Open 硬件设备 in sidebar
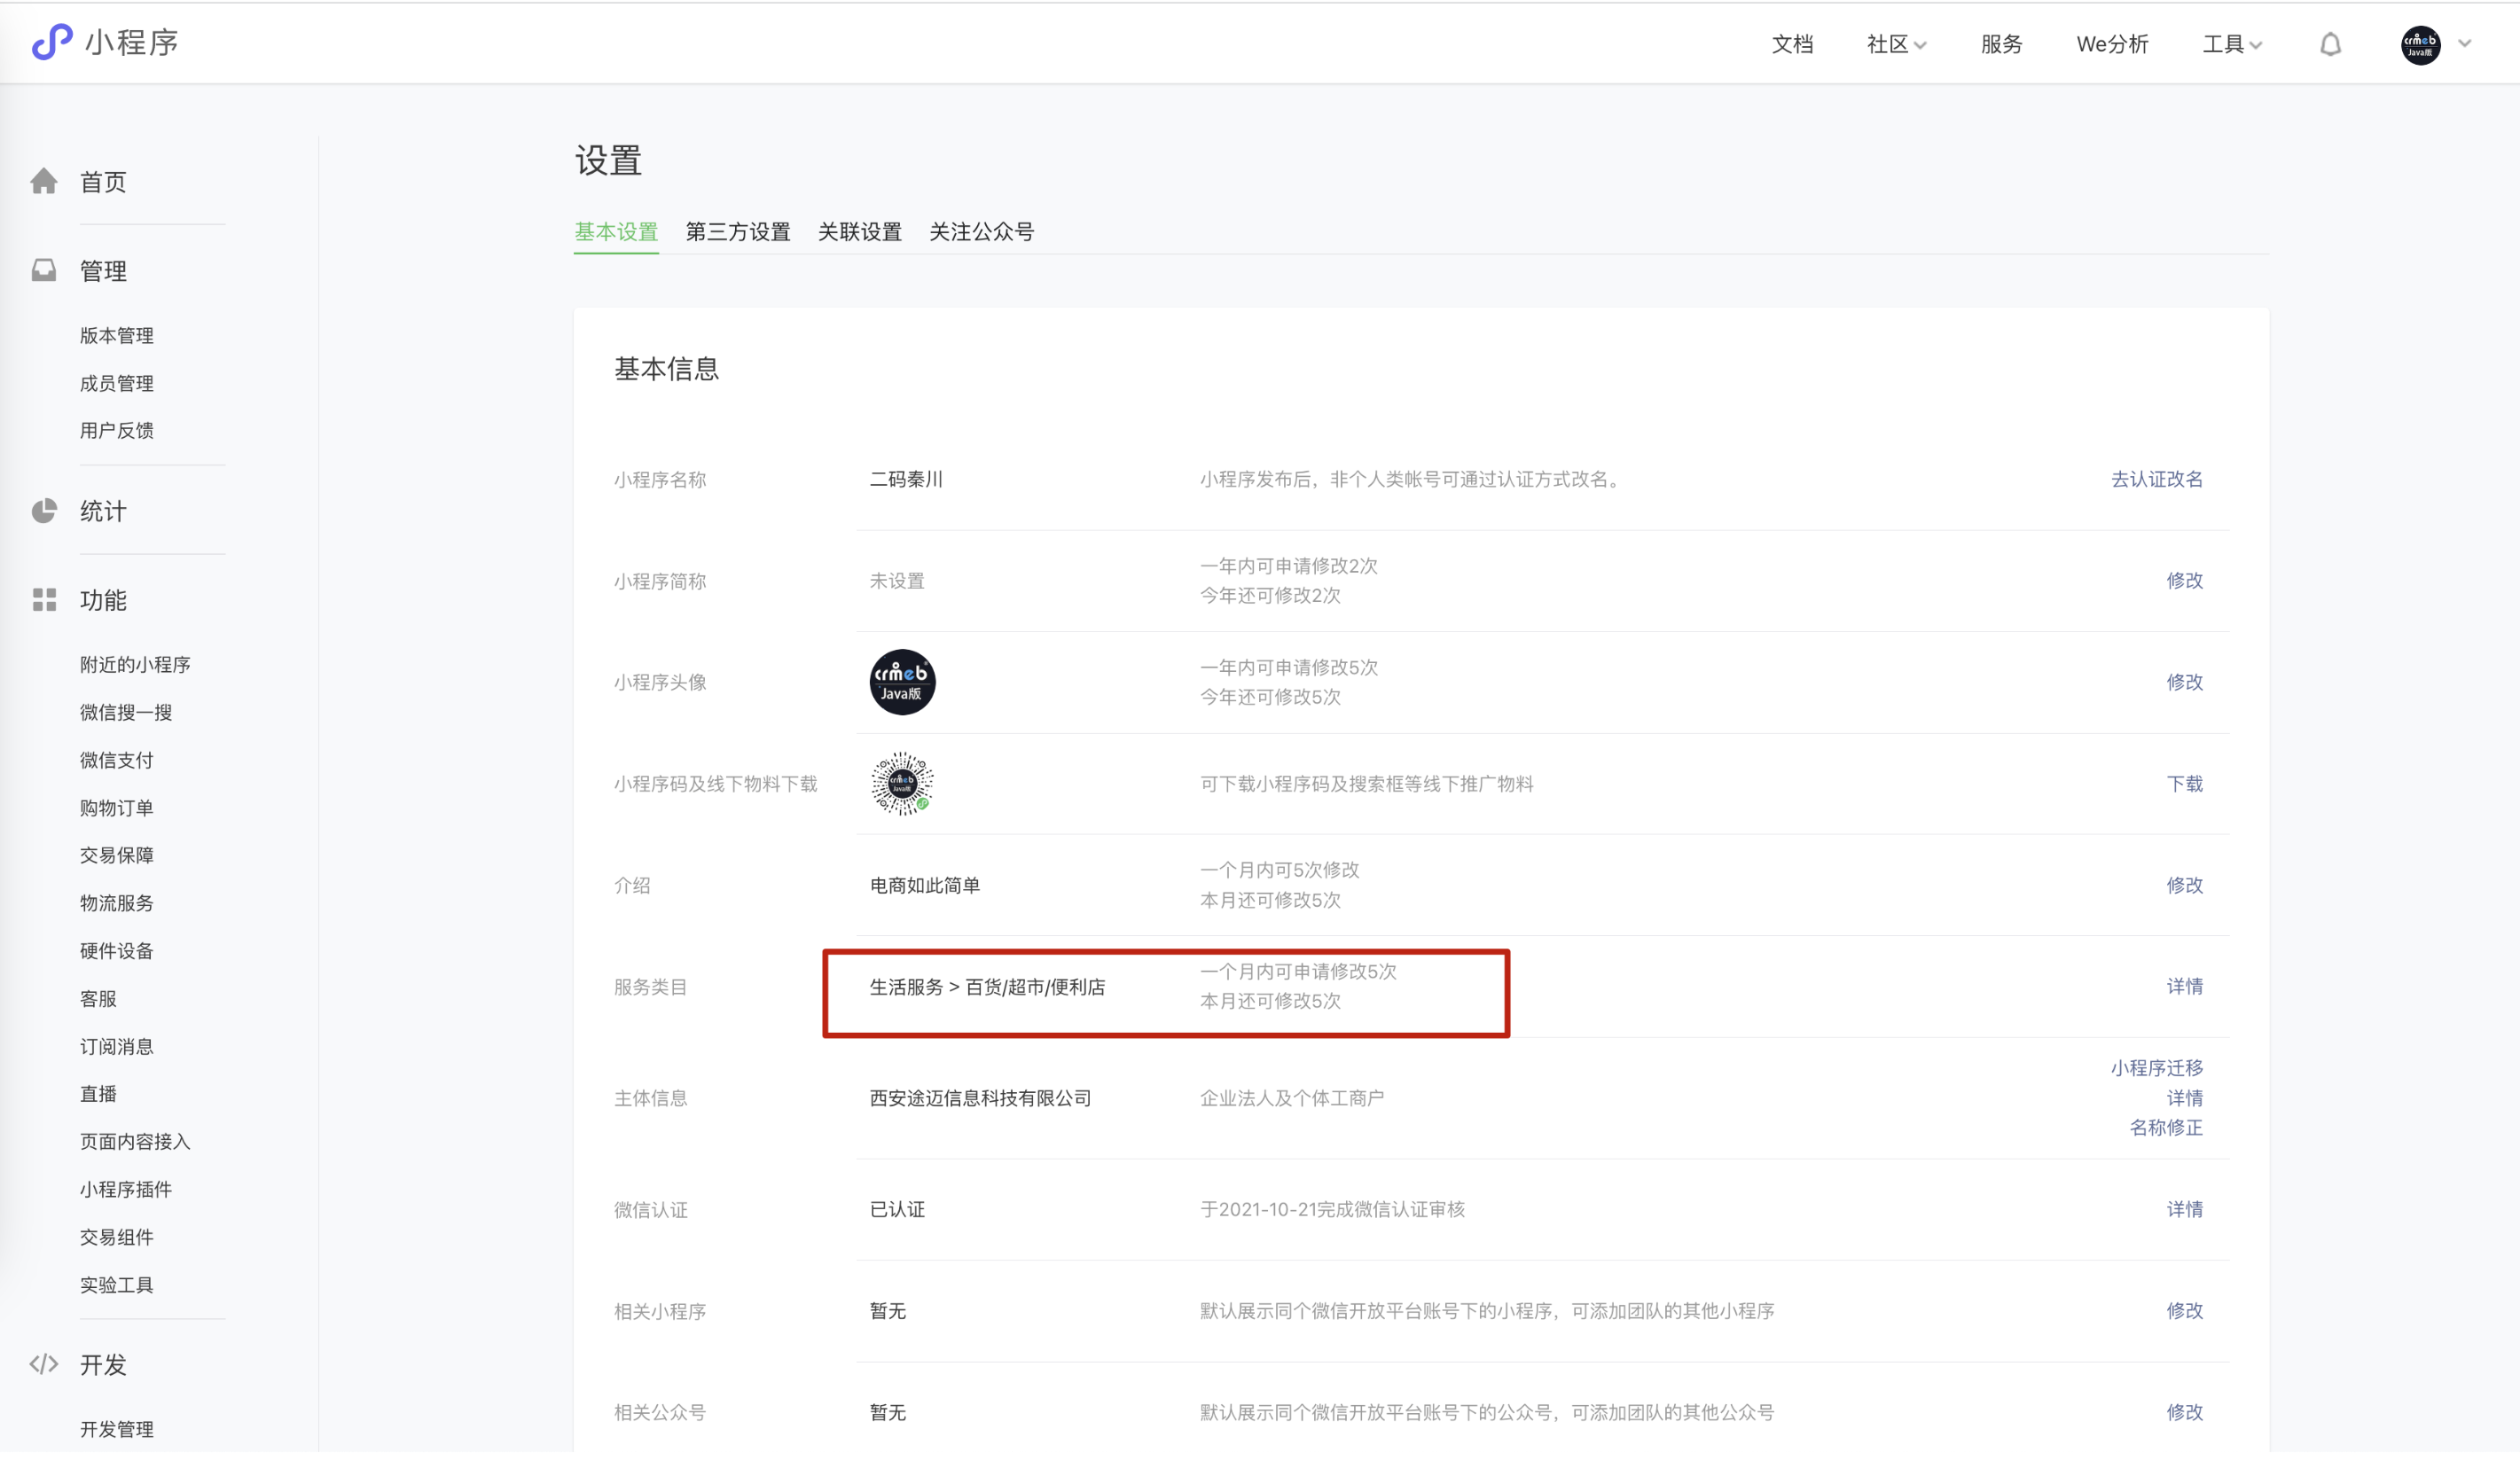The image size is (2520, 1468). (x=117, y=950)
